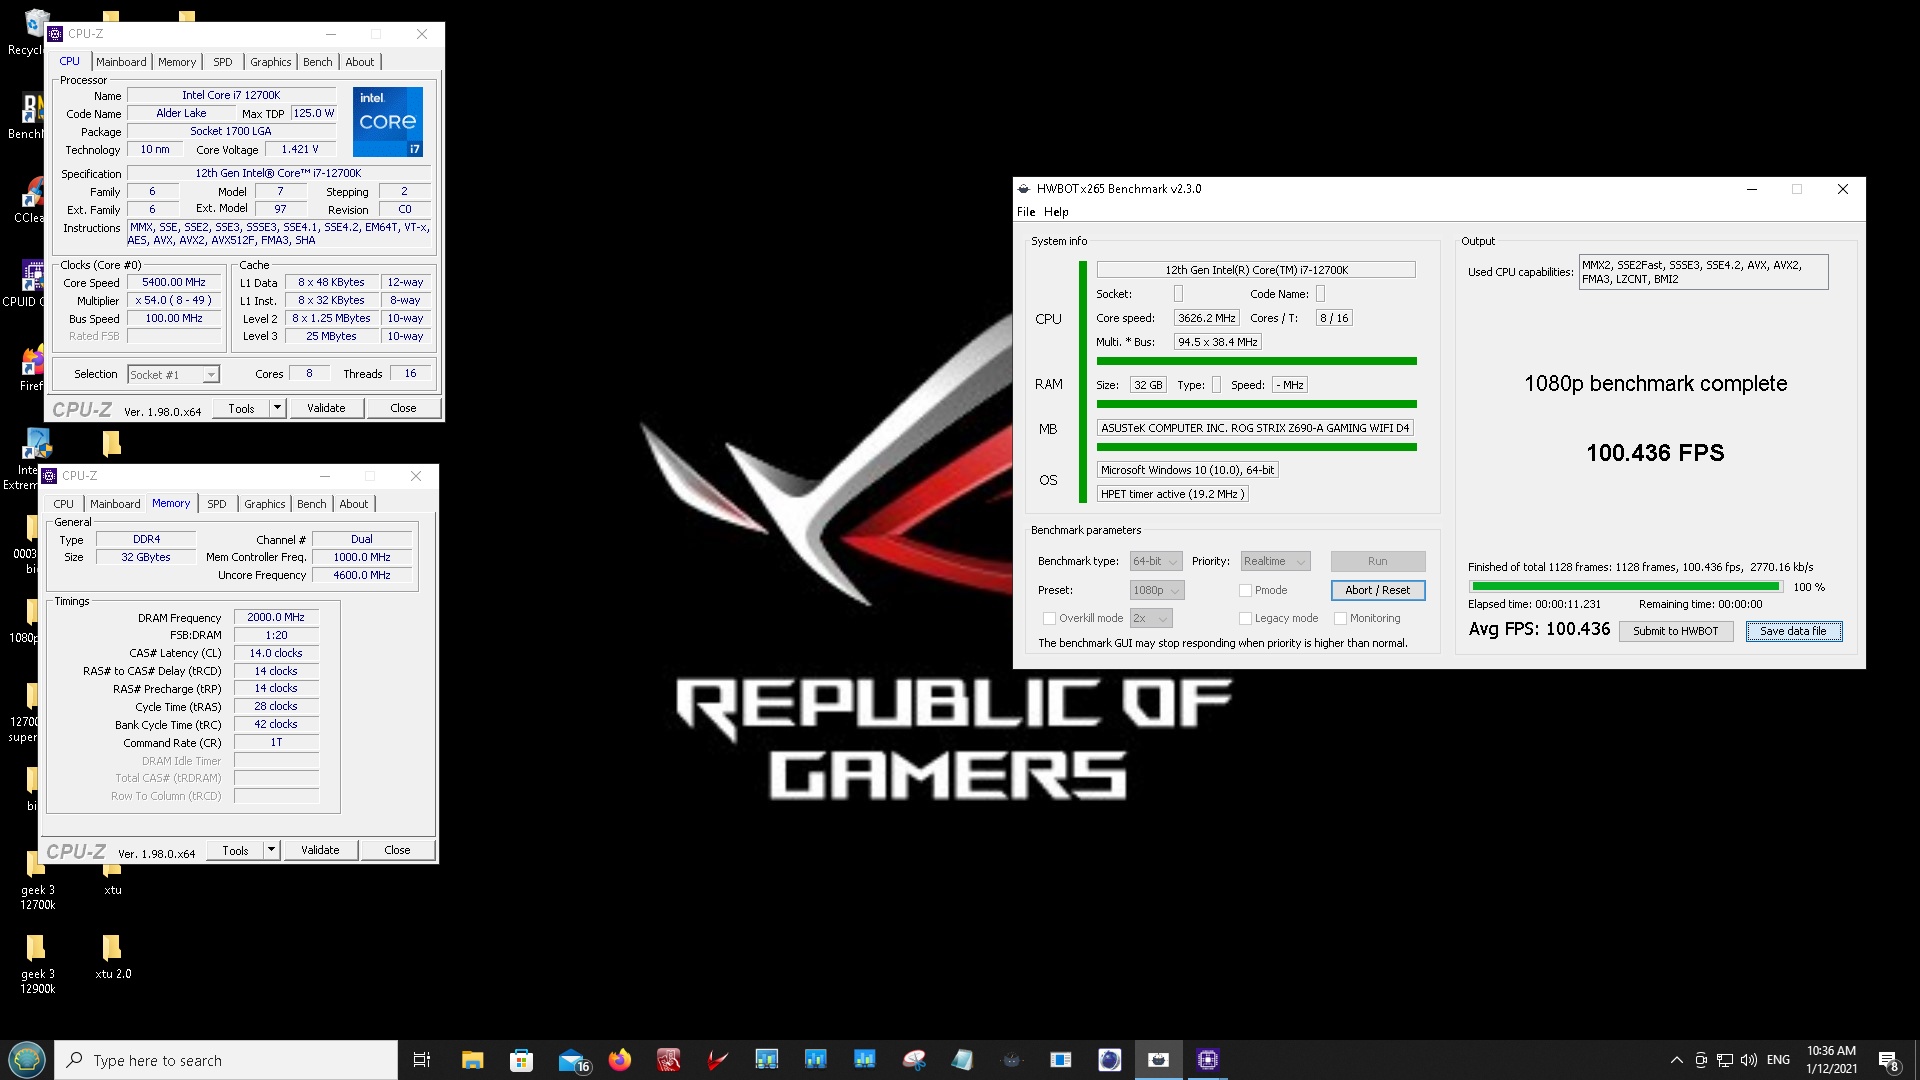Screen dimensions: 1920x1080
Task: Click the lower CPU-Z window title icon
Action: (x=50, y=476)
